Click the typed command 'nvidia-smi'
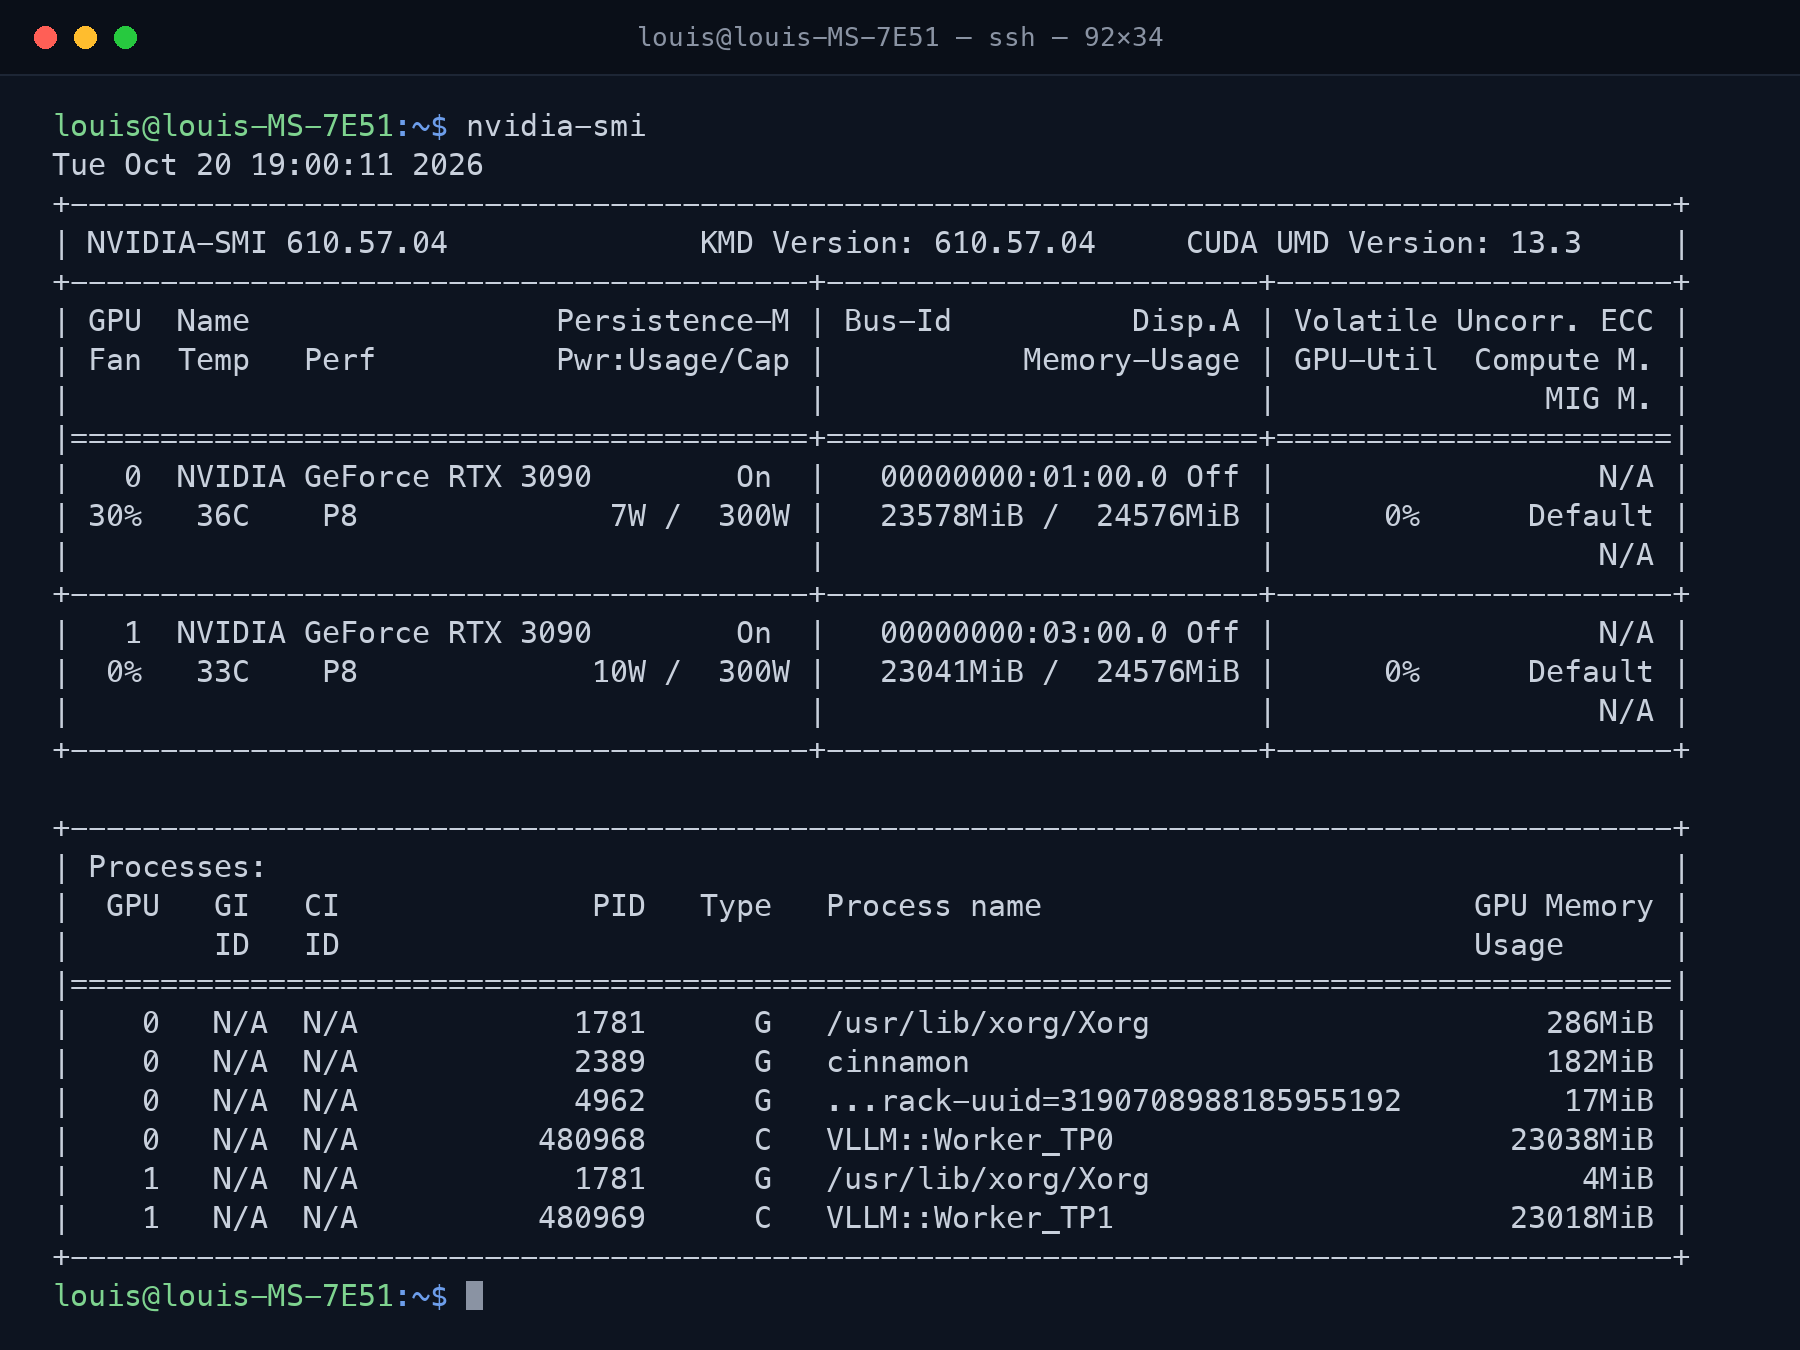Screen dimensions: 1800x1350 [x=556, y=126]
